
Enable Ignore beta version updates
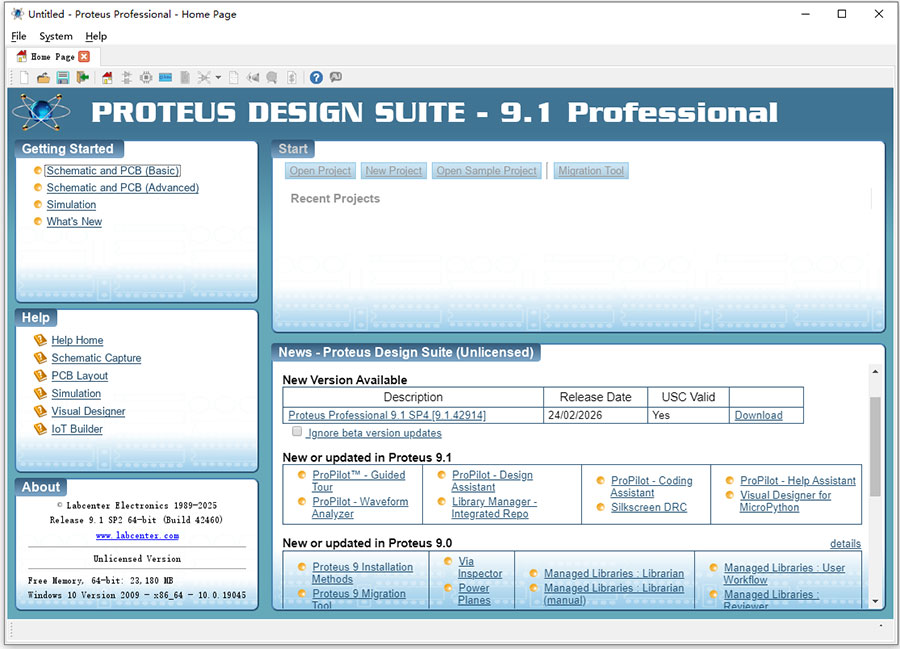[297, 432]
